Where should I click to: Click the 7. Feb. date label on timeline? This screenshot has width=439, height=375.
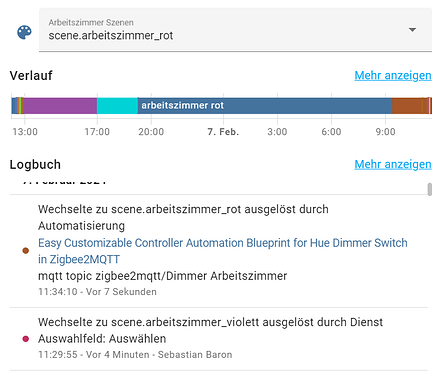pos(223,132)
